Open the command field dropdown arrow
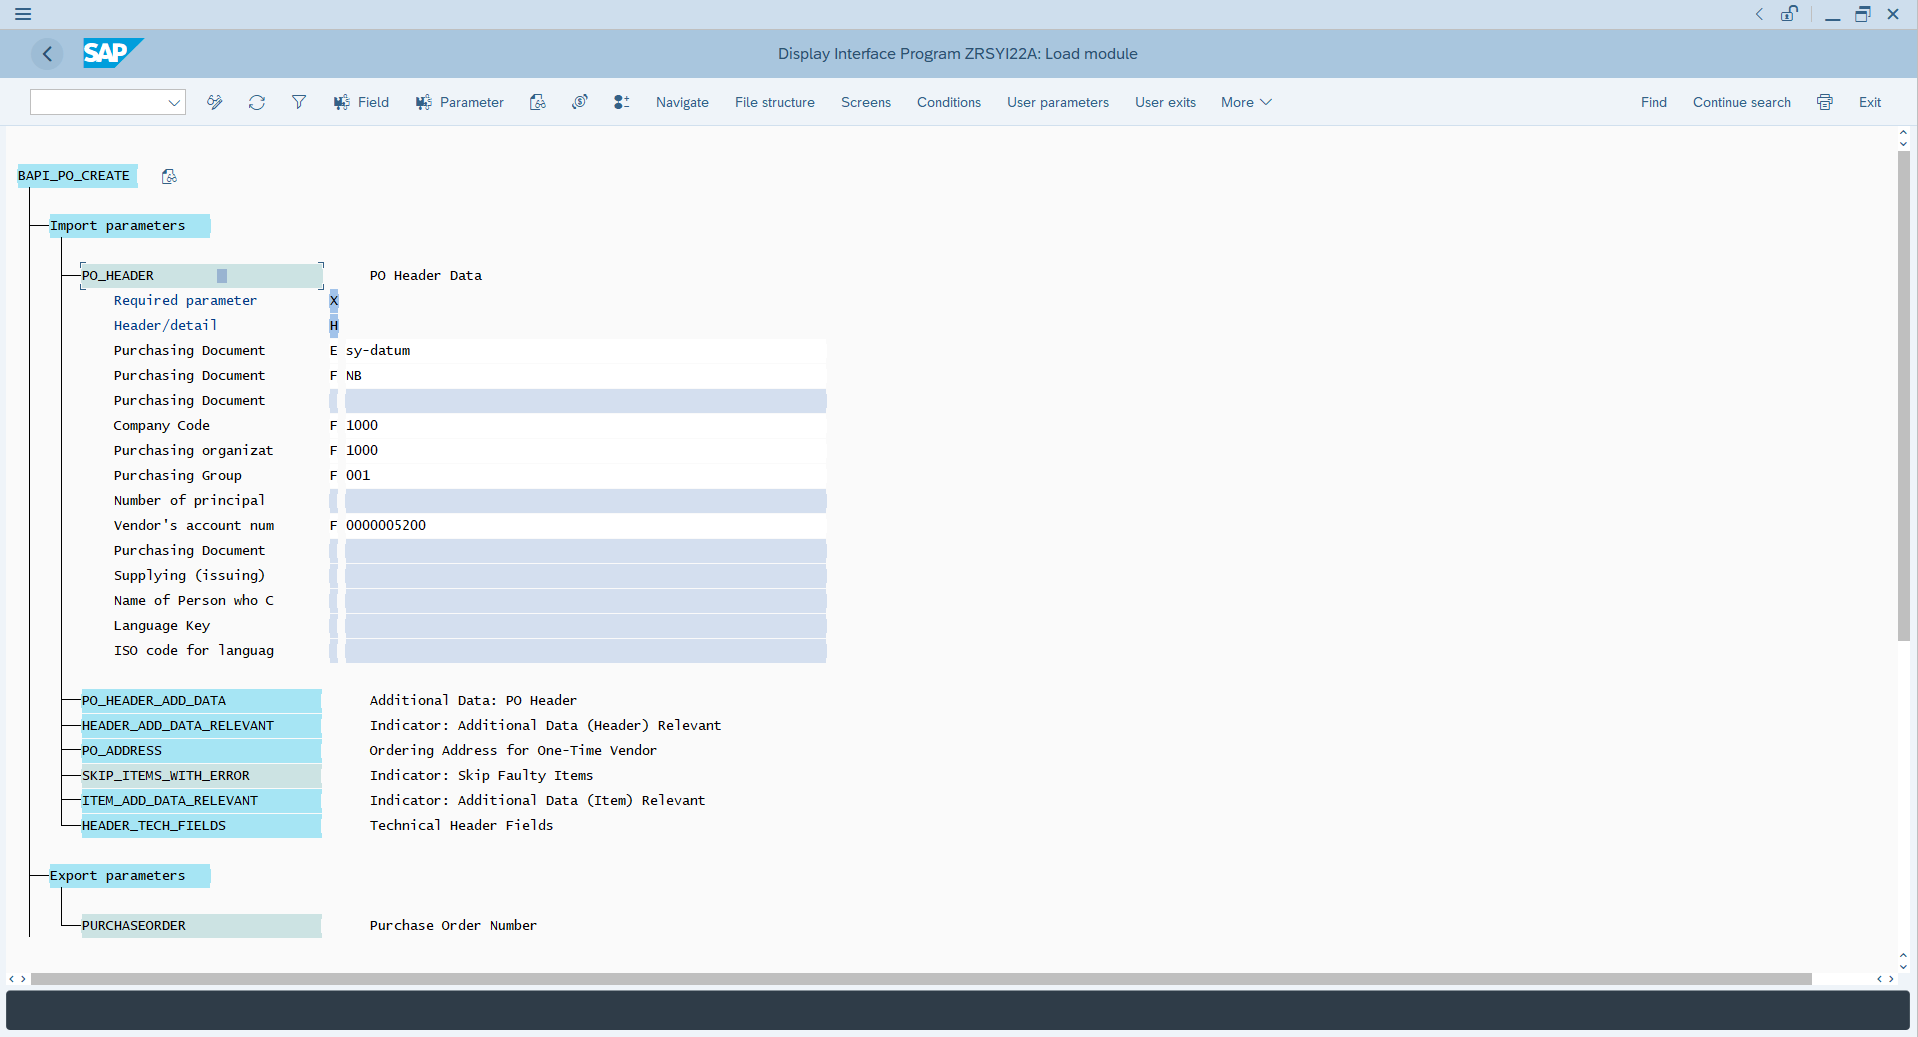 coord(174,102)
